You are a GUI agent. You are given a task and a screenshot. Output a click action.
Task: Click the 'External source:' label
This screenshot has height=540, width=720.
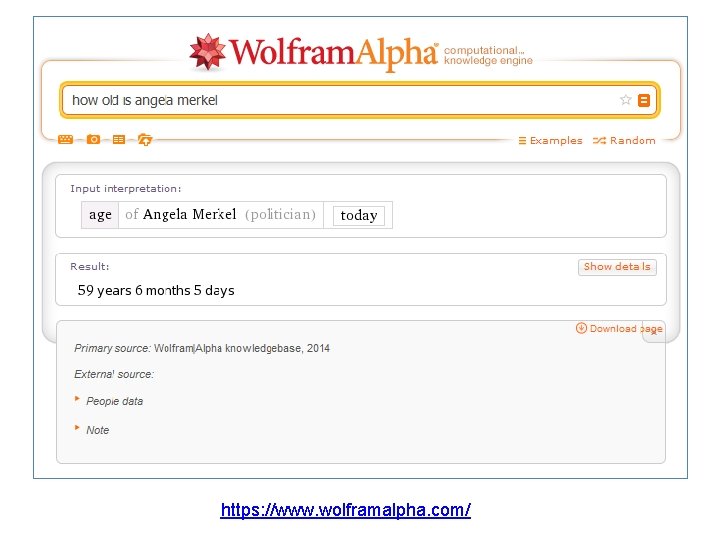click(x=114, y=374)
